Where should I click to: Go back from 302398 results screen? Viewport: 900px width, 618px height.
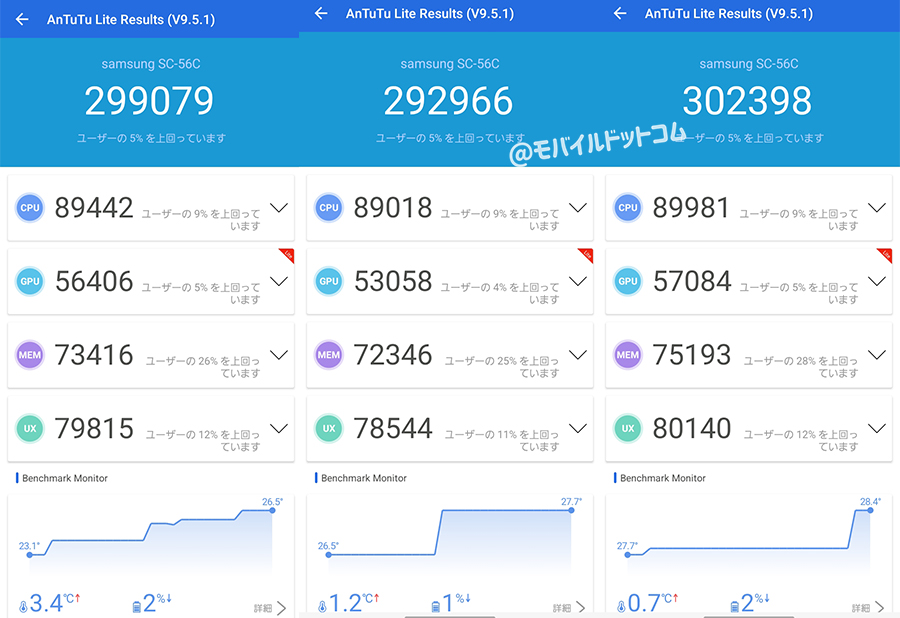620,13
